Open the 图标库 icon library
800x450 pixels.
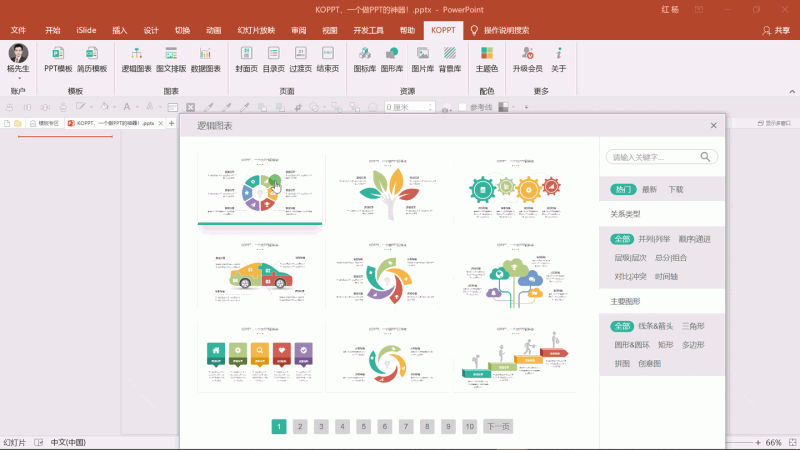click(365, 59)
